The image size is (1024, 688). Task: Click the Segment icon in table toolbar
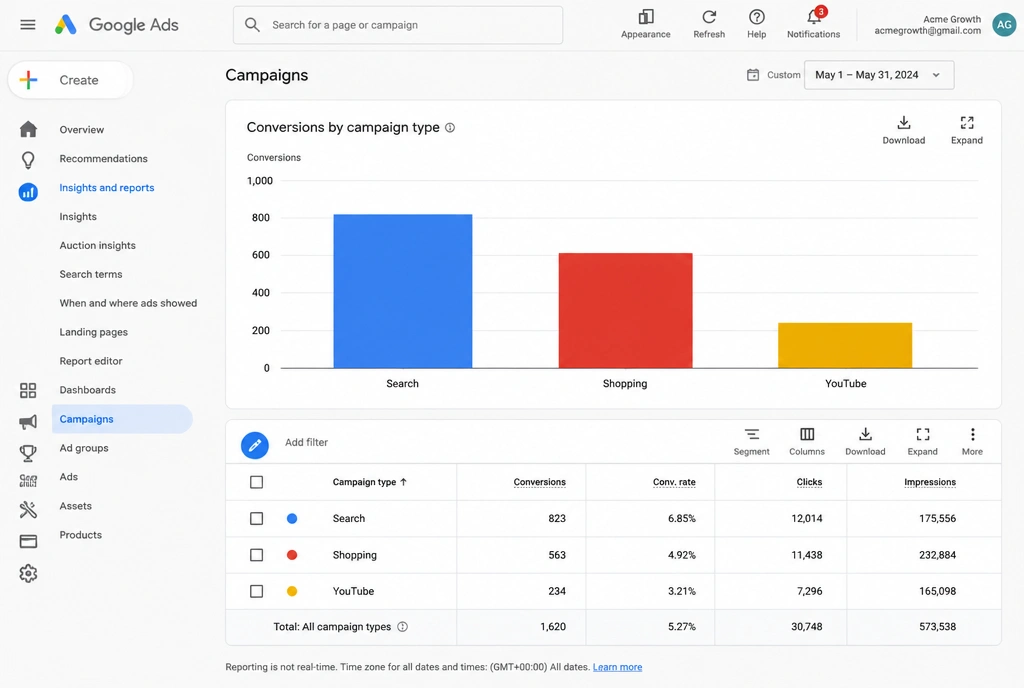[752, 435]
